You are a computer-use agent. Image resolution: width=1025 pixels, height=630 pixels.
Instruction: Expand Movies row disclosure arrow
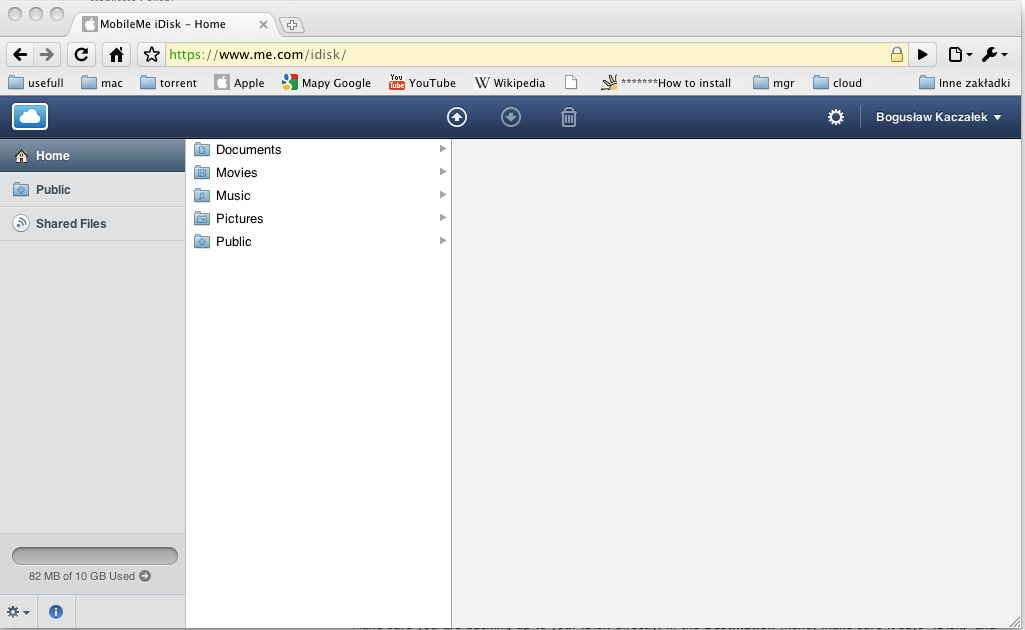point(443,172)
